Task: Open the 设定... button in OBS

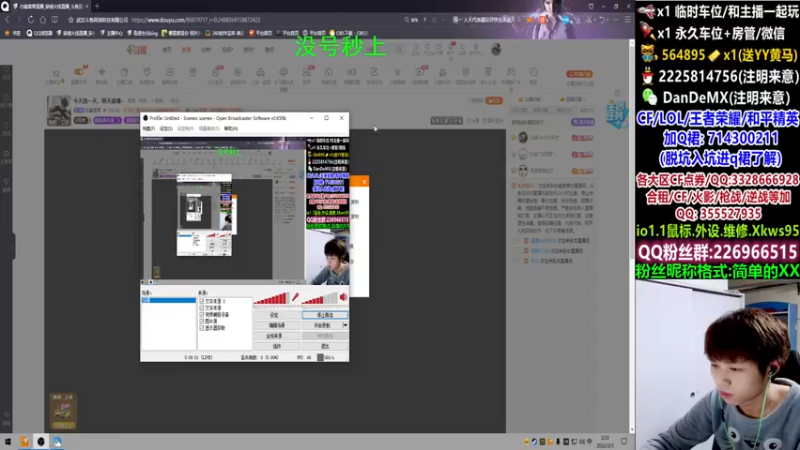Action: coord(277,315)
